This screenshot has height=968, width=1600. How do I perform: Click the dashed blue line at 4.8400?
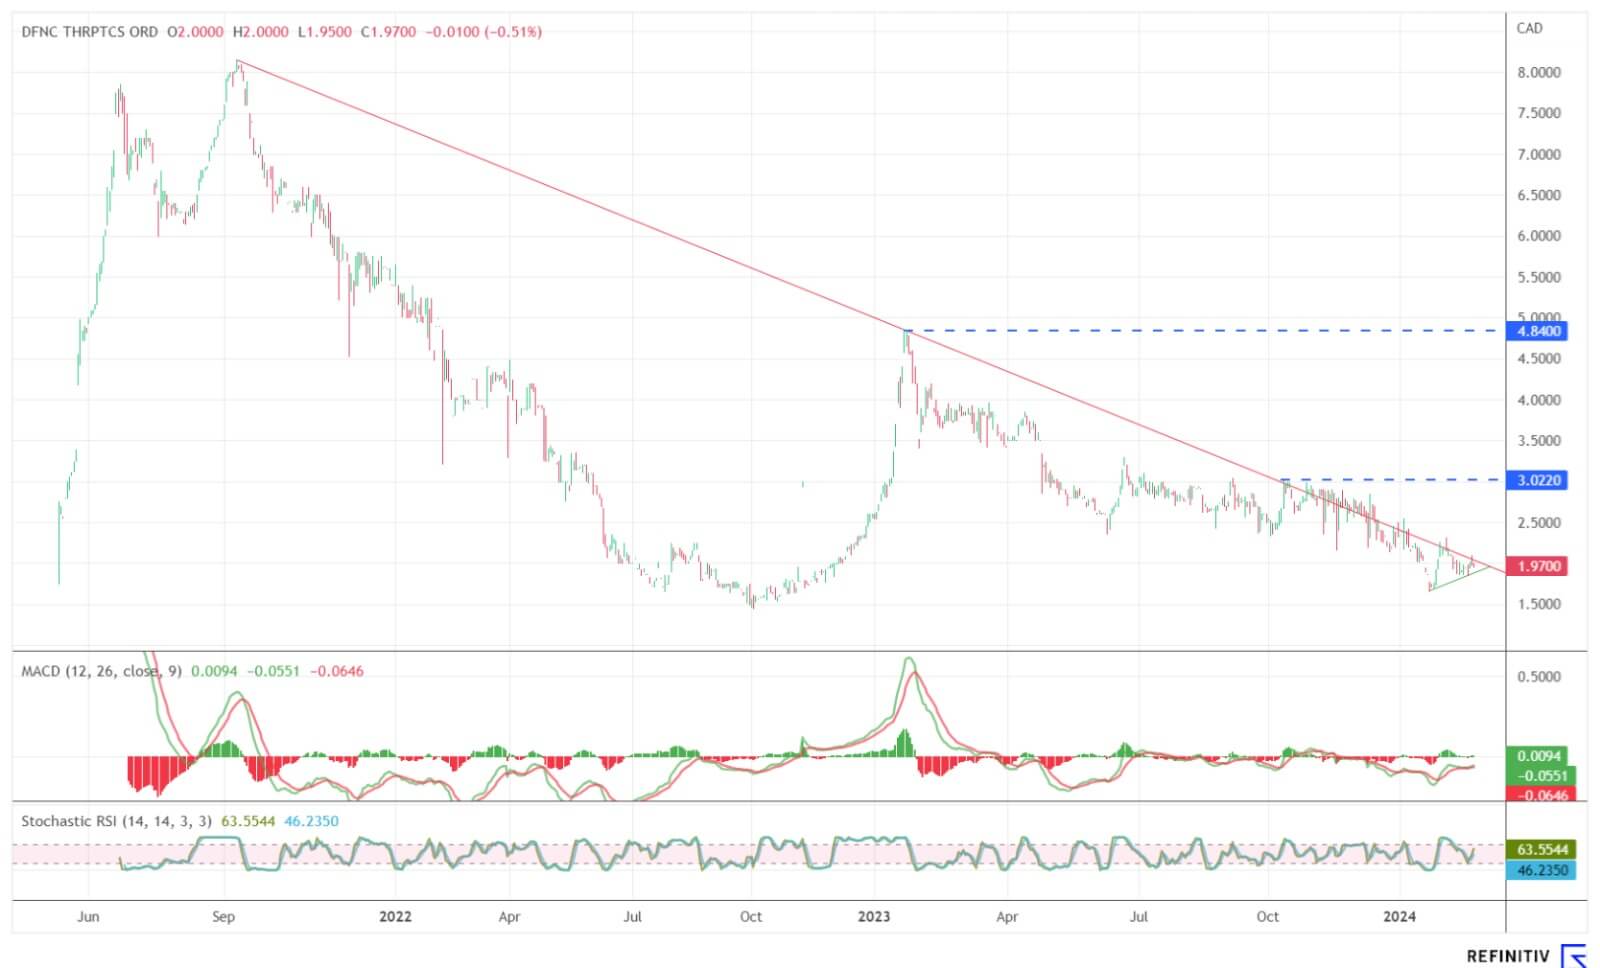coord(1200,331)
